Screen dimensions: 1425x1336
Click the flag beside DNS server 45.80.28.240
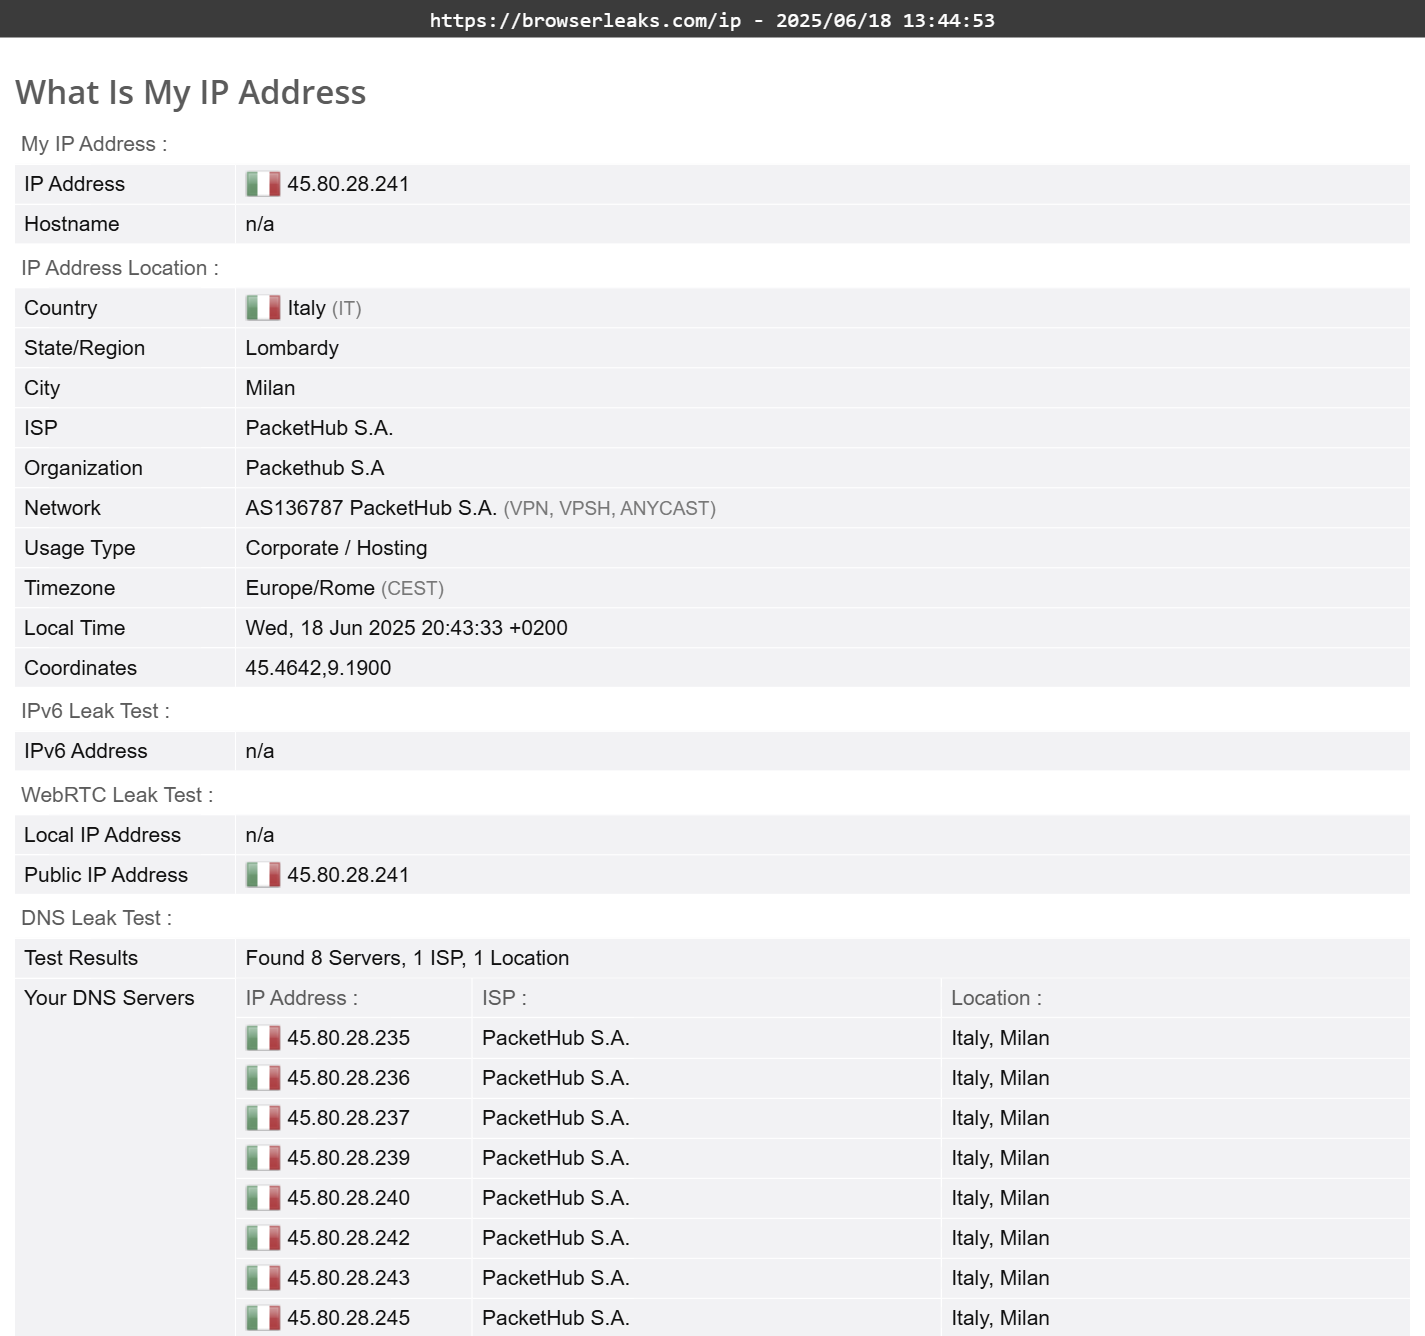tap(263, 1198)
